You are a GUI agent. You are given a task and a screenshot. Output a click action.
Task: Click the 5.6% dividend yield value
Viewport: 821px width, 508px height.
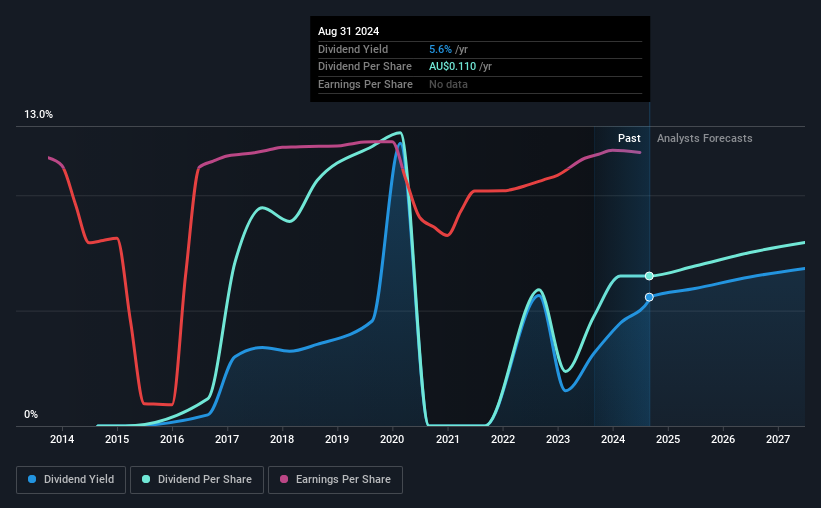[x=440, y=49]
